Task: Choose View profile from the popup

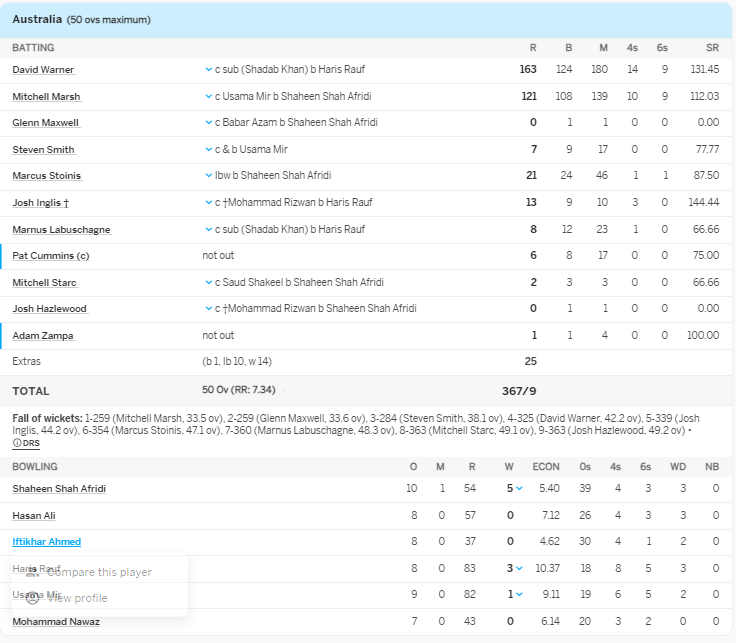Action: click(77, 598)
